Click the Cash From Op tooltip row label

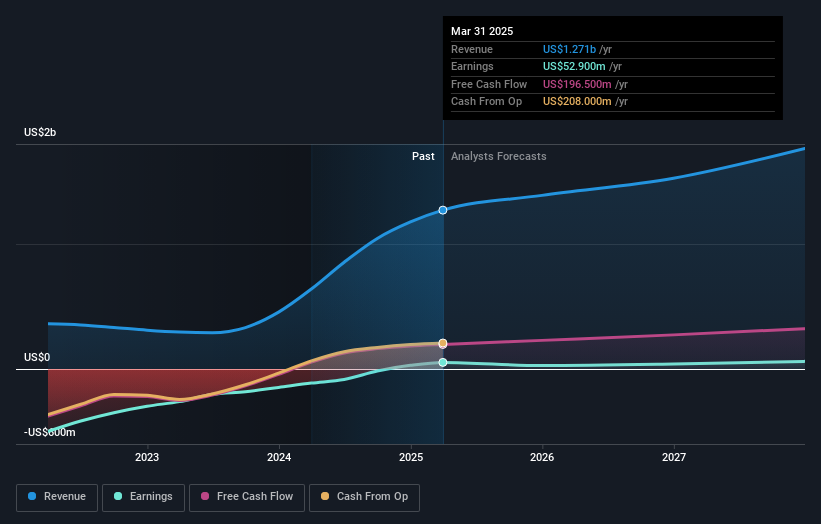pyautogui.click(x=486, y=102)
